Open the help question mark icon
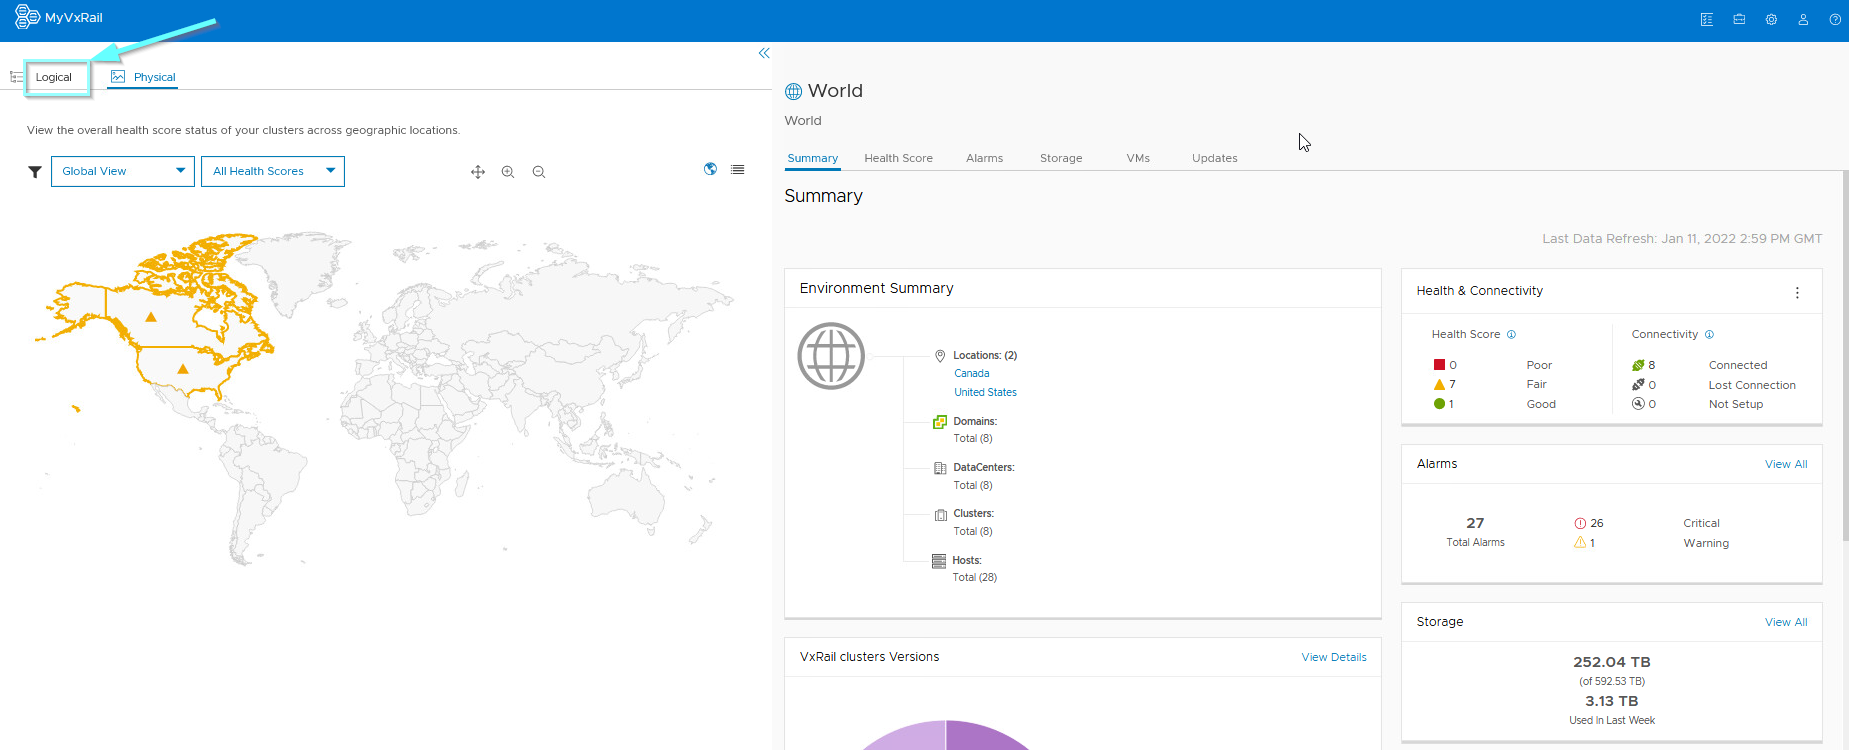This screenshot has width=1849, height=750. (x=1835, y=19)
